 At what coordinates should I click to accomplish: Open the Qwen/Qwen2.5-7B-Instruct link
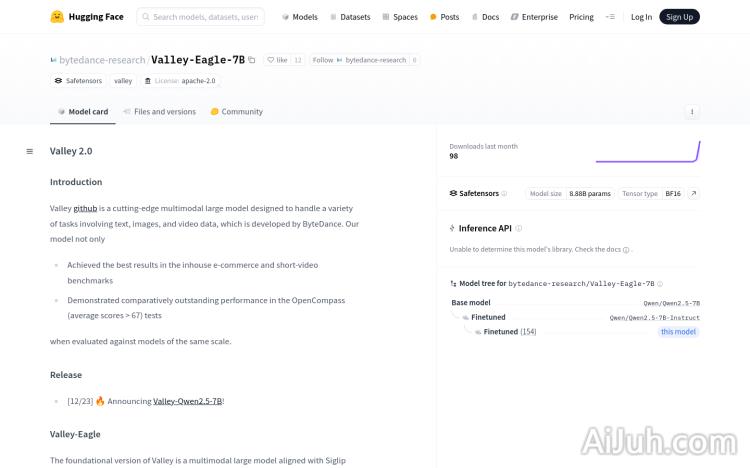654,318
